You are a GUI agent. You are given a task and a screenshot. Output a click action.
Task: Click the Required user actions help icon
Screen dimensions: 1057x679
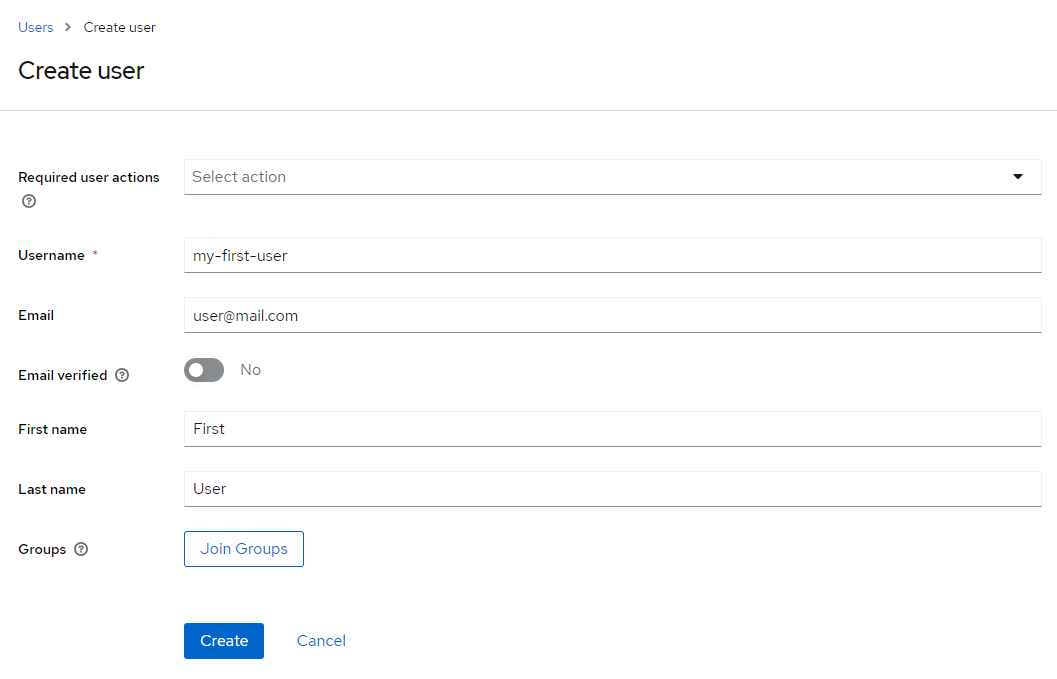(x=29, y=201)
